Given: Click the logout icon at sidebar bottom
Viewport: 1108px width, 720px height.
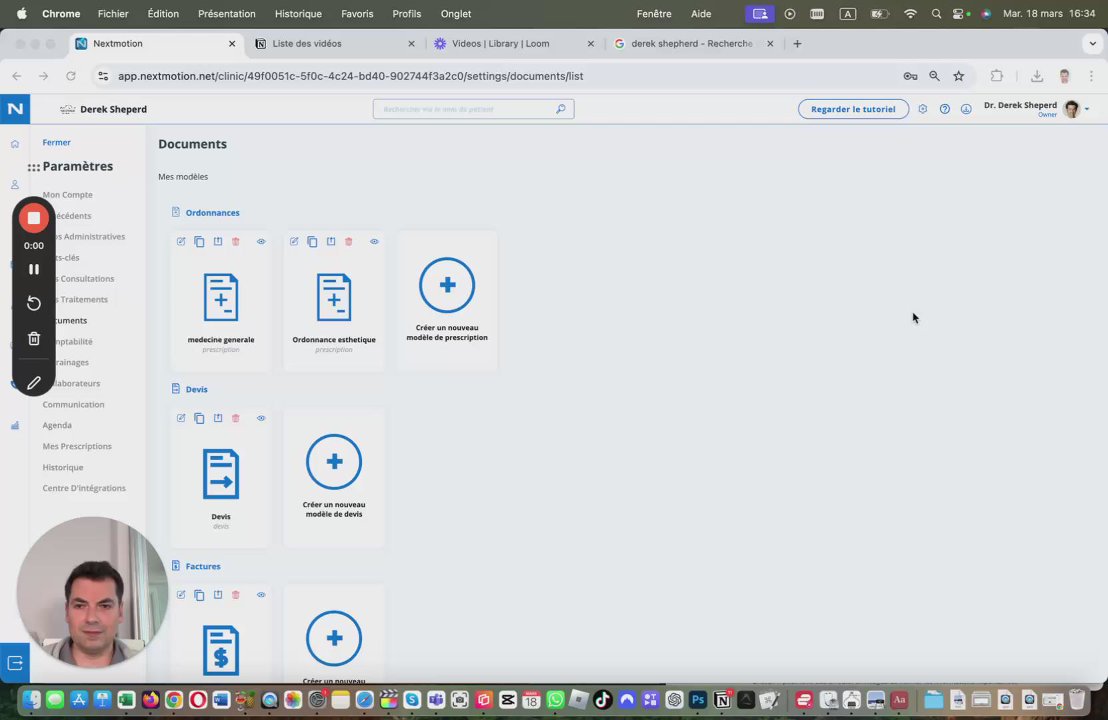Looking at the screenshot, I should [15, 663].
